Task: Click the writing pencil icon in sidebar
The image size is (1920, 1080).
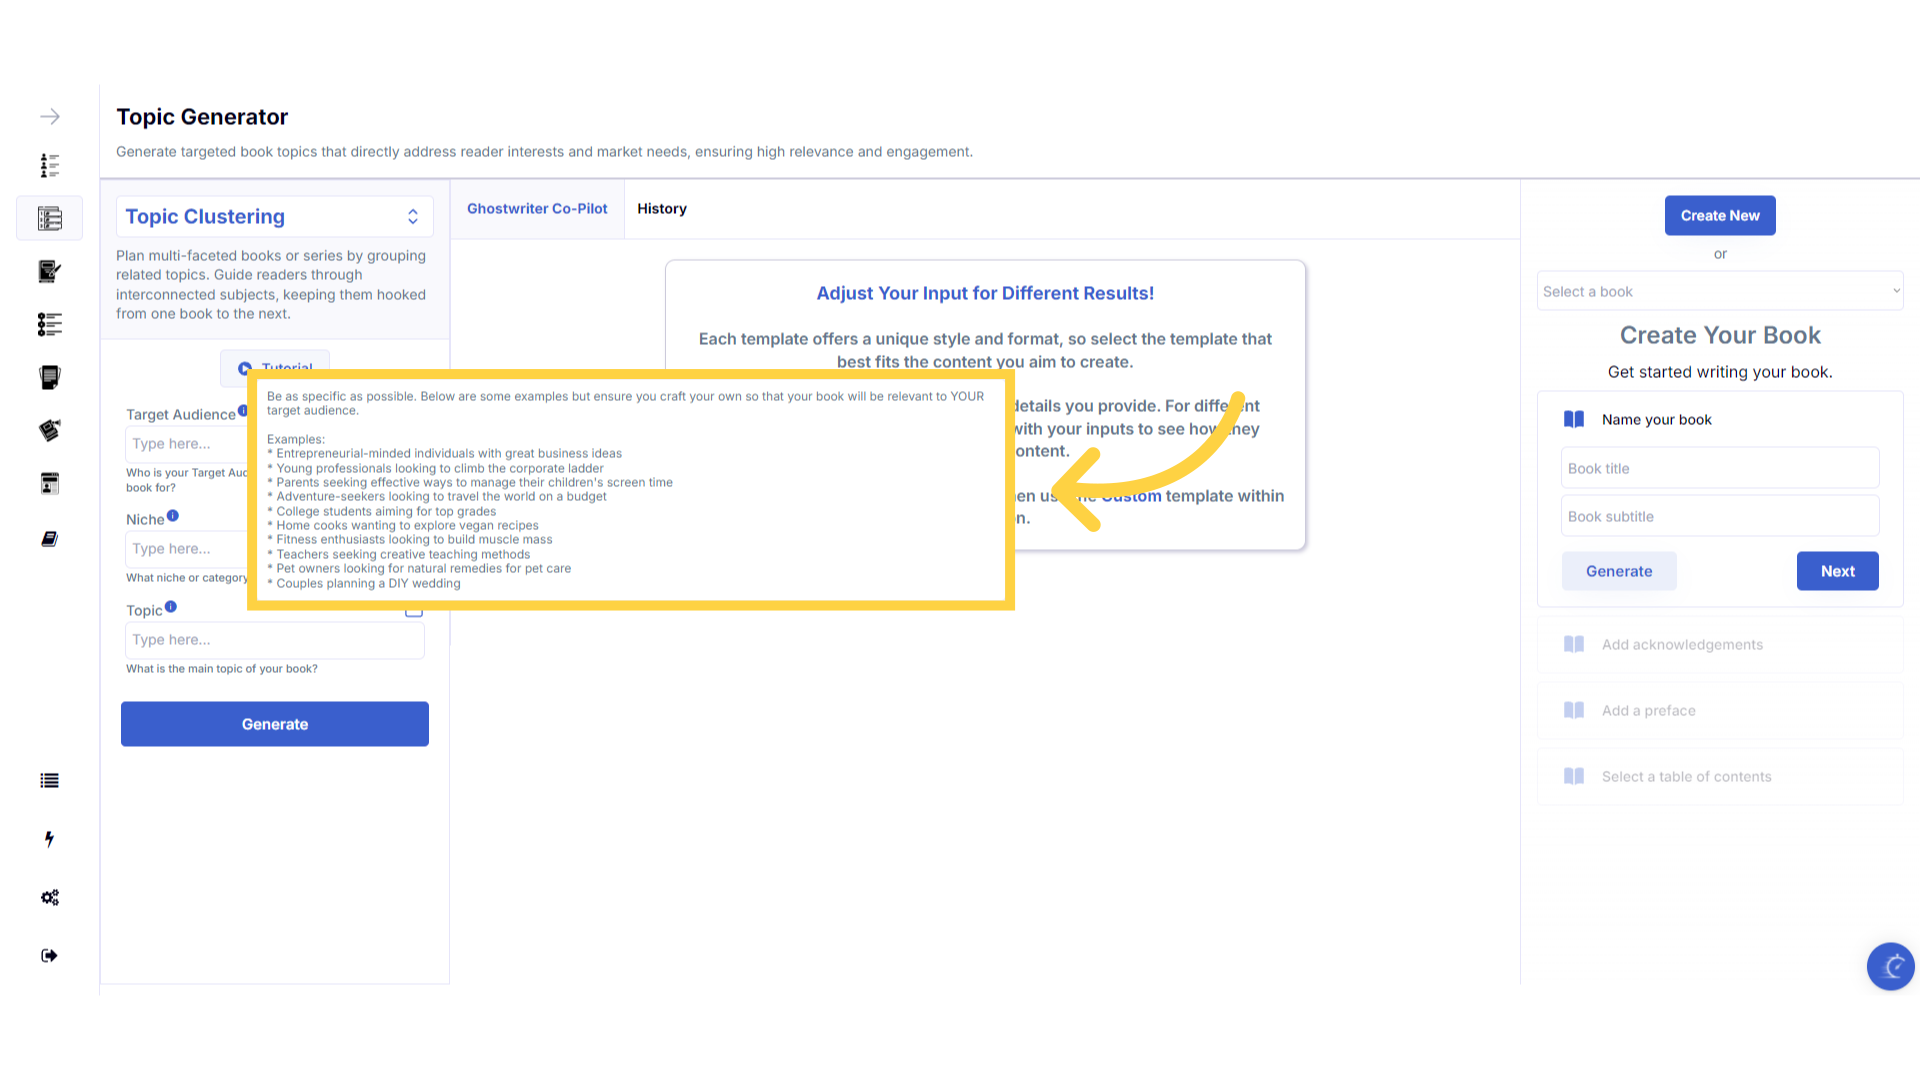Action: tap(49, 271)
